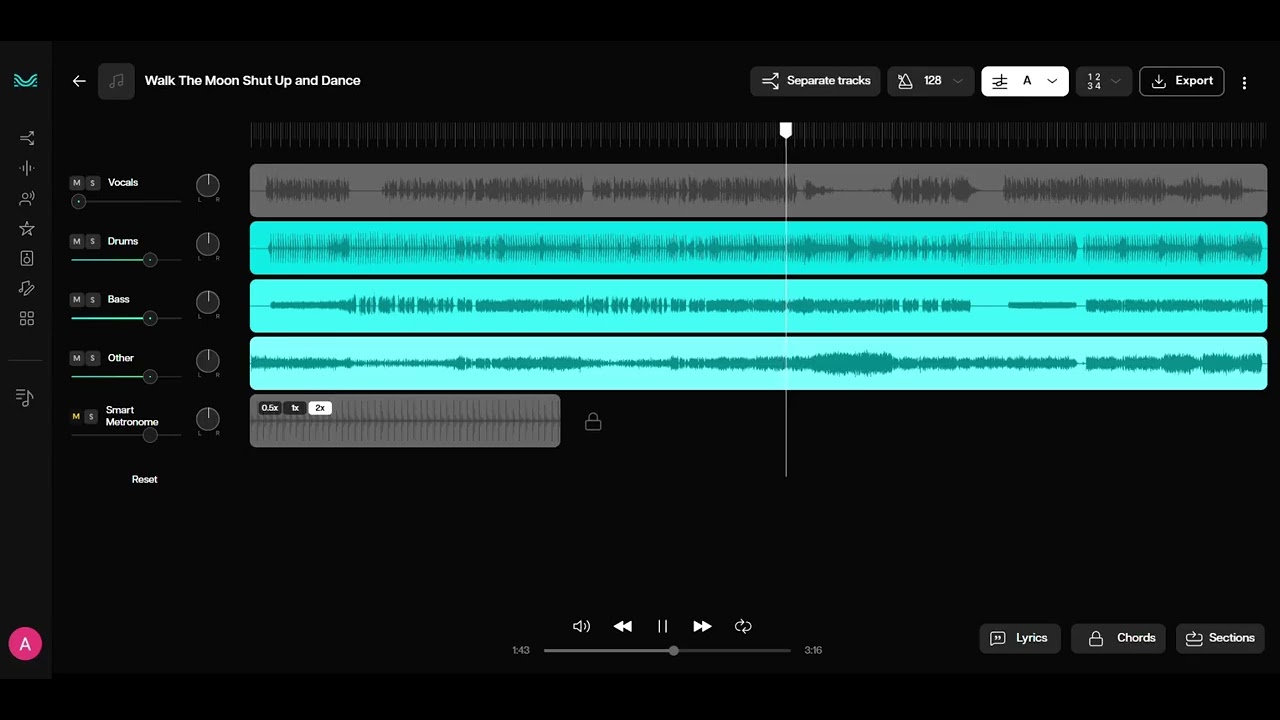Click the Moises wave logo
The height and width of the screenshot is (720, 1280).
26,81
